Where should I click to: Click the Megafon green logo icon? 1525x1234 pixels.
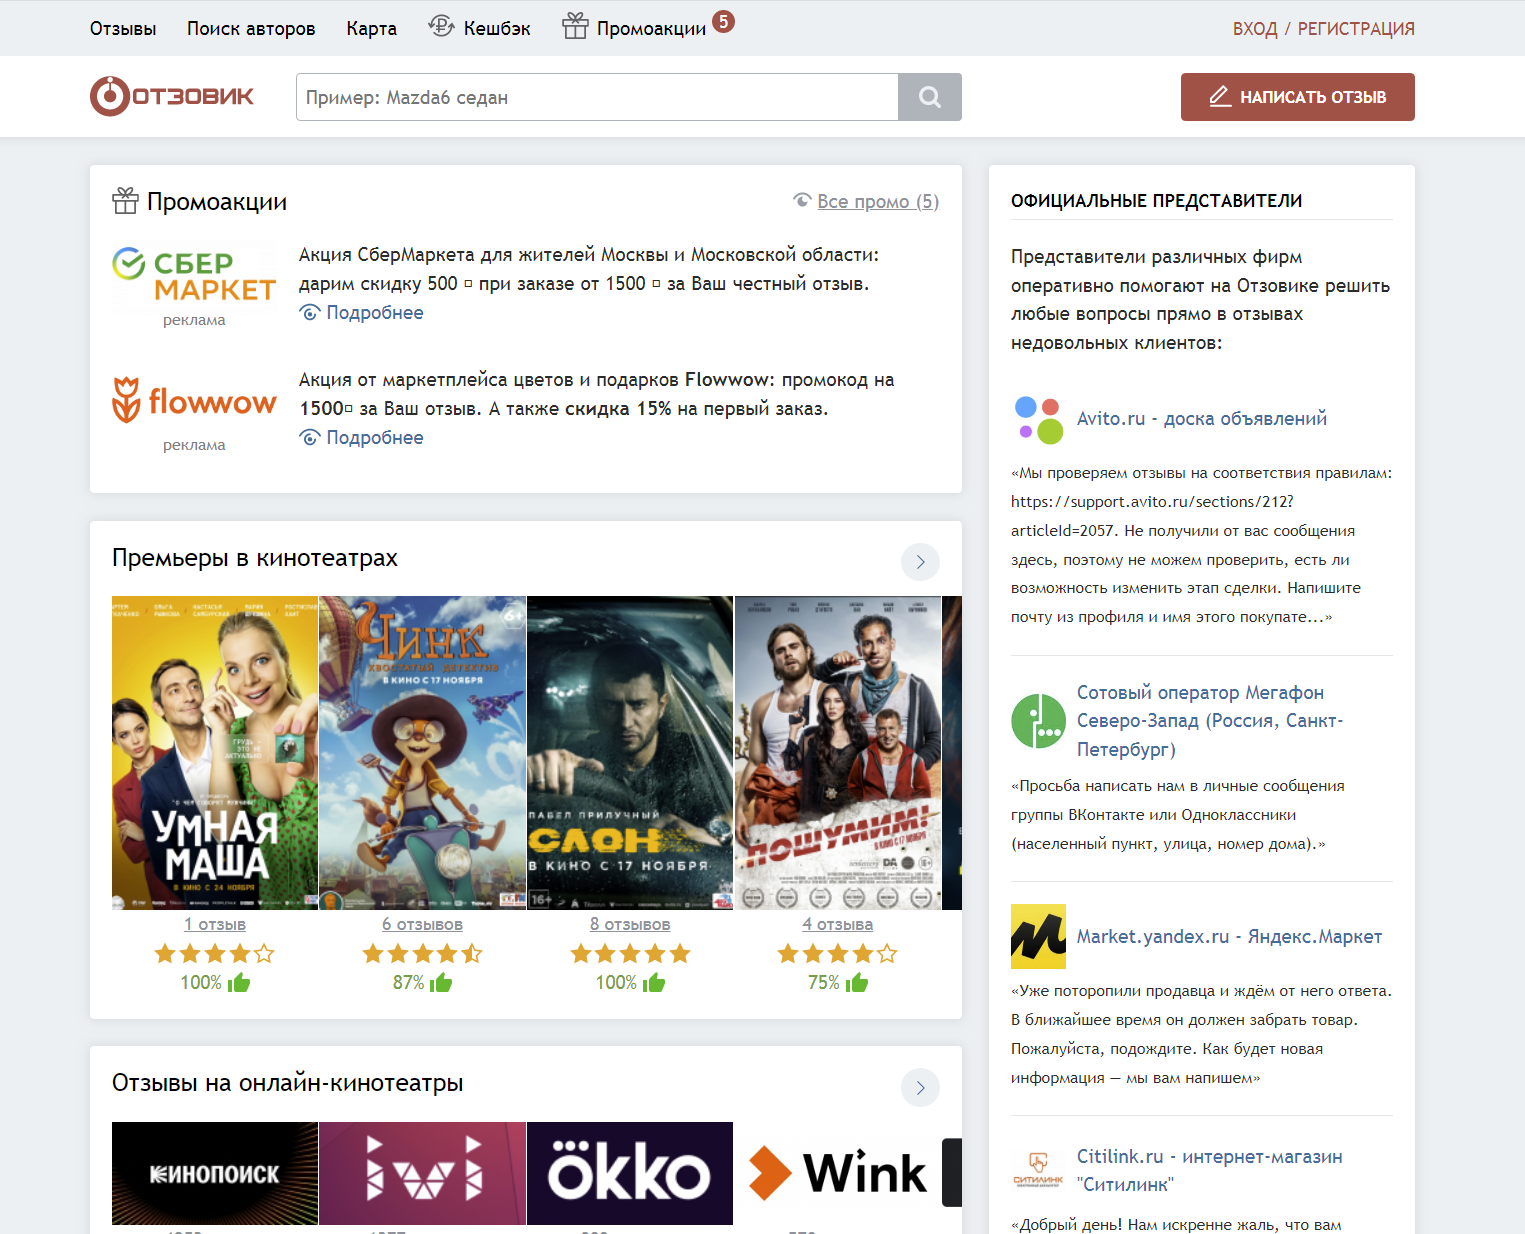tap(1038, 721)
